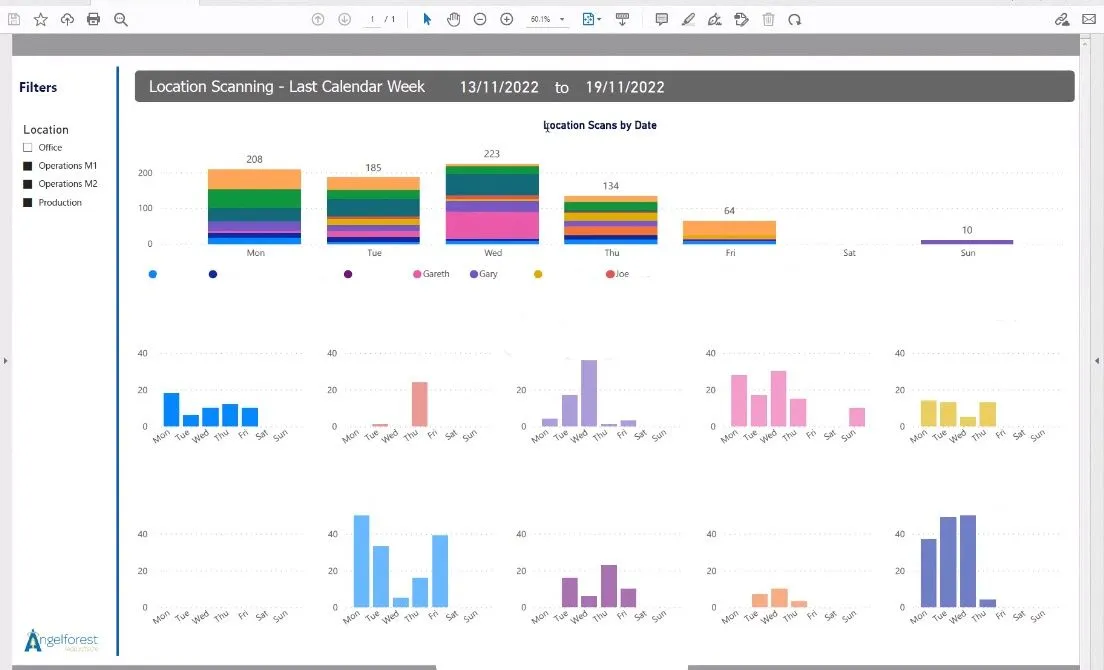
Task: Open the search with the magnifier icon
Action: (x=120, y=18)
